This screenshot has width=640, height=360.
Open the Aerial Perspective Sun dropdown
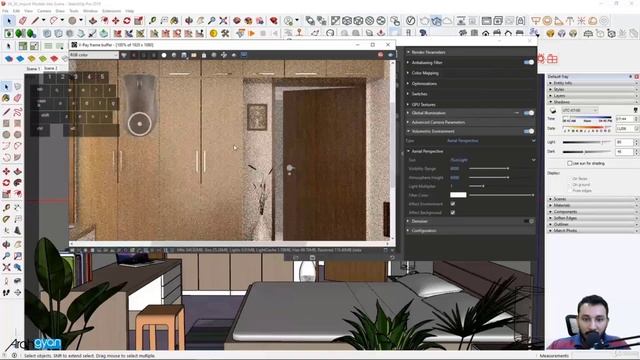[x=493, y=160]
